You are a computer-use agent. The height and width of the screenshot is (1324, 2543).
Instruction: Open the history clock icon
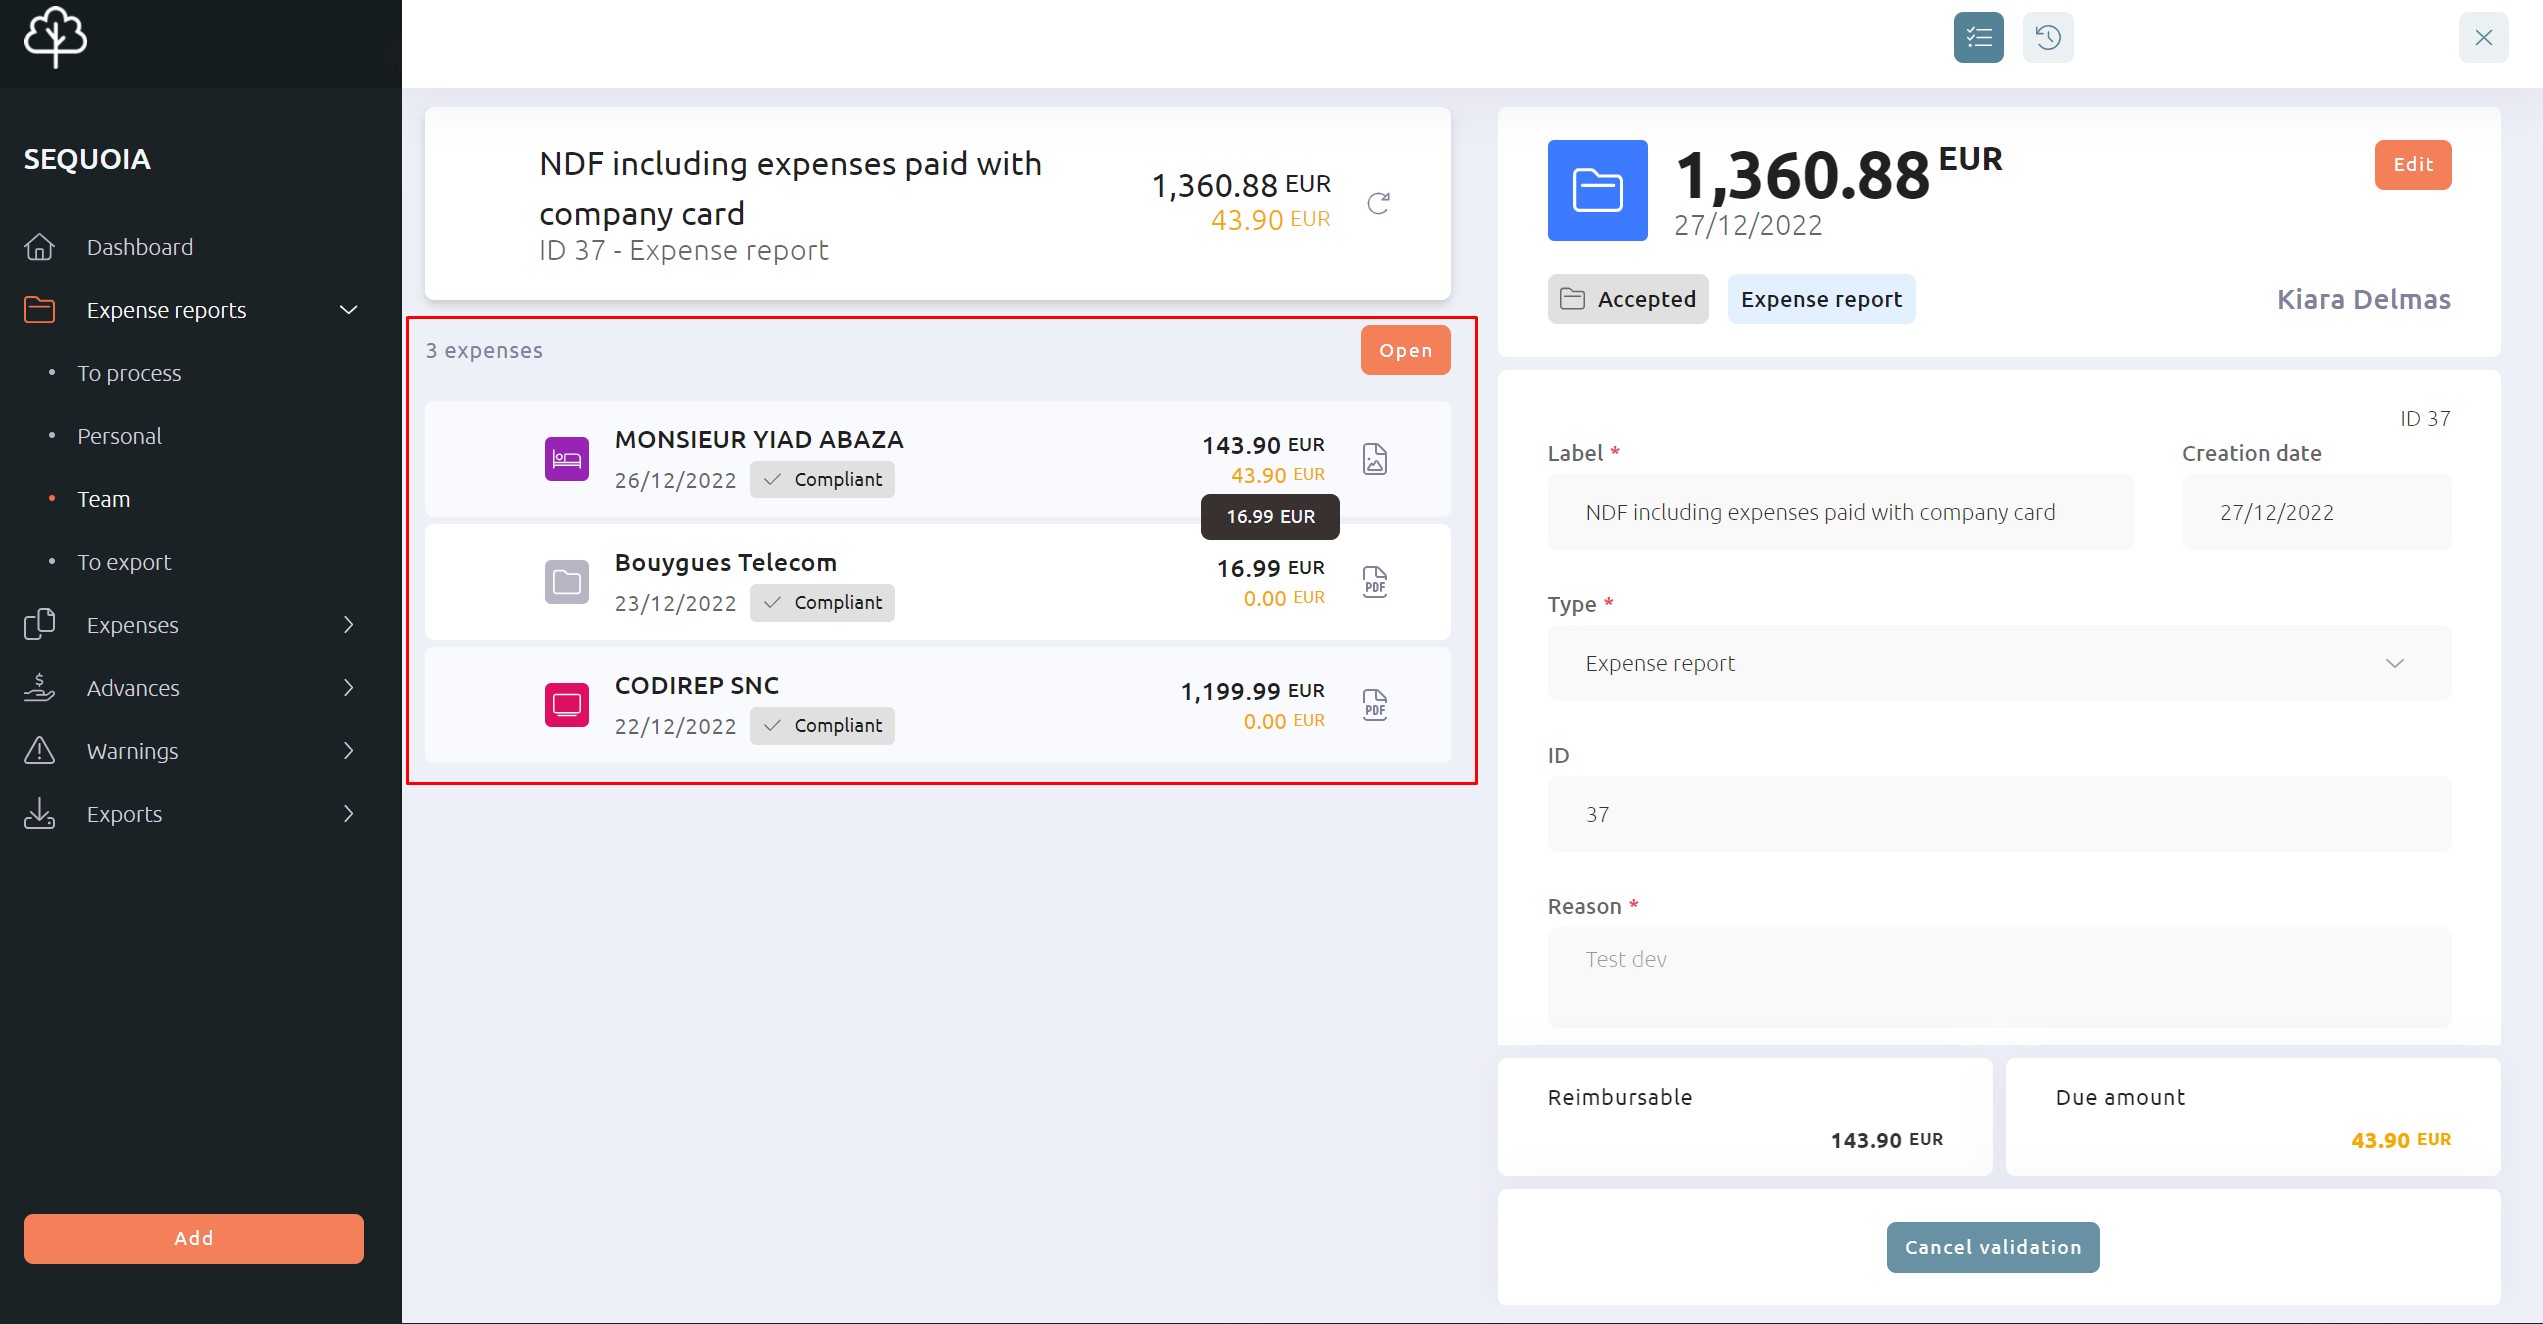[x=2048, y=38]
